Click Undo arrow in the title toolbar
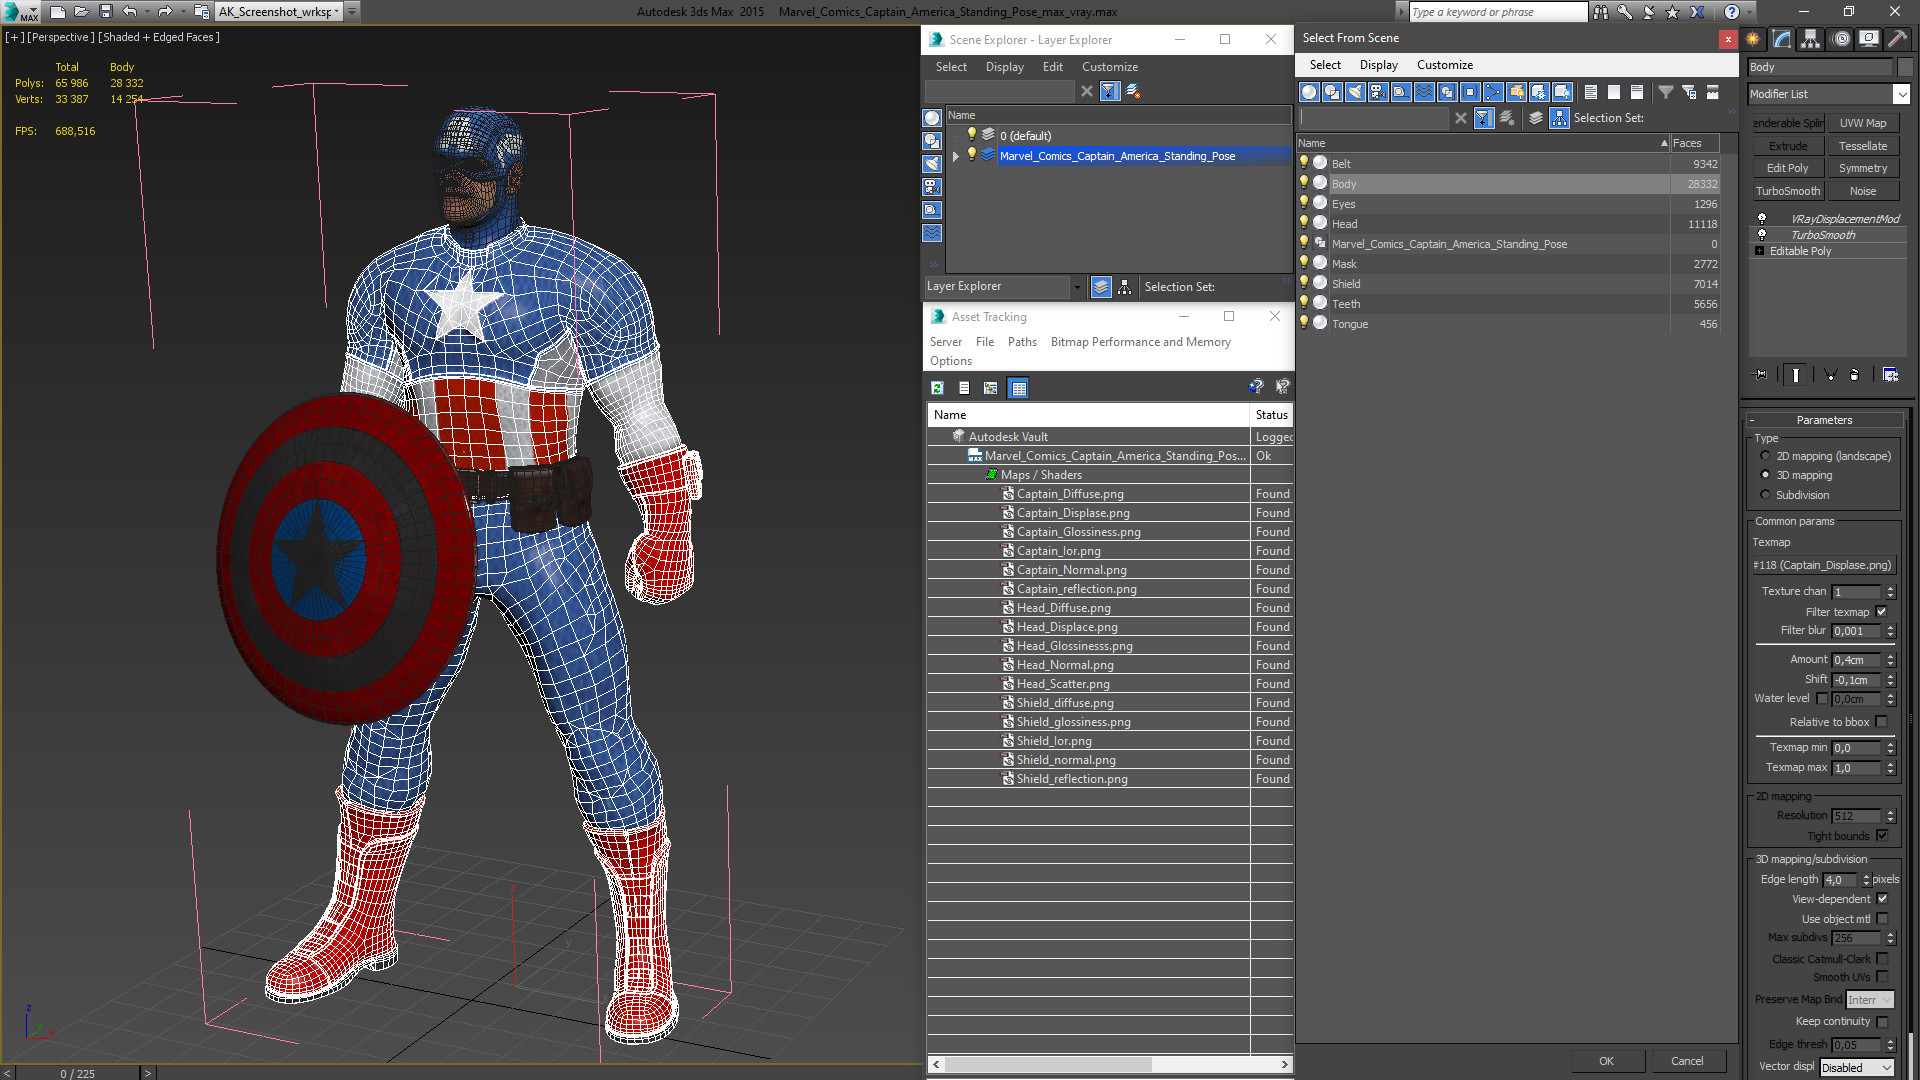 [129, 12]
